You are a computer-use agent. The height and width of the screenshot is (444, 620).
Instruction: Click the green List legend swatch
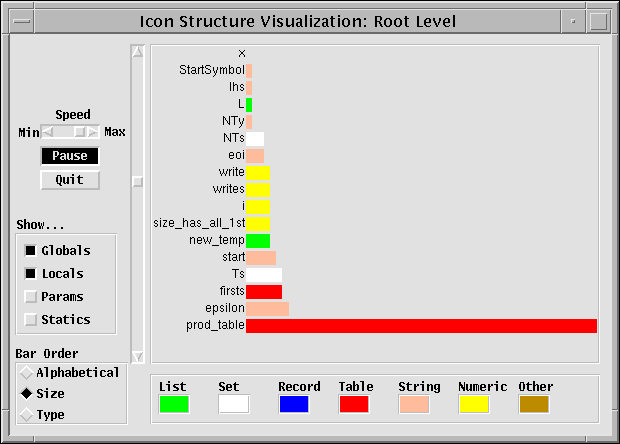tap(174, 404)
